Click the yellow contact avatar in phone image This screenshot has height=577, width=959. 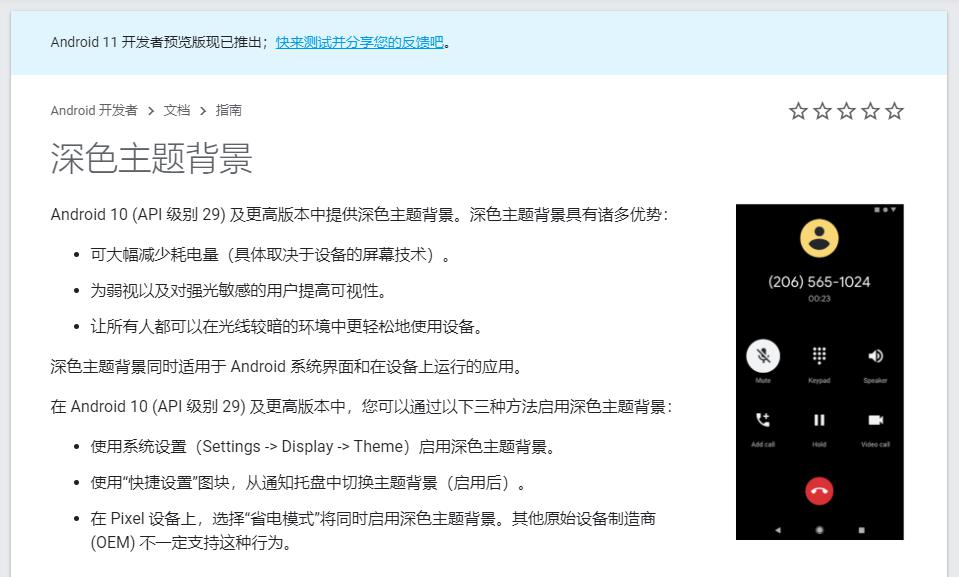point(819,238)
